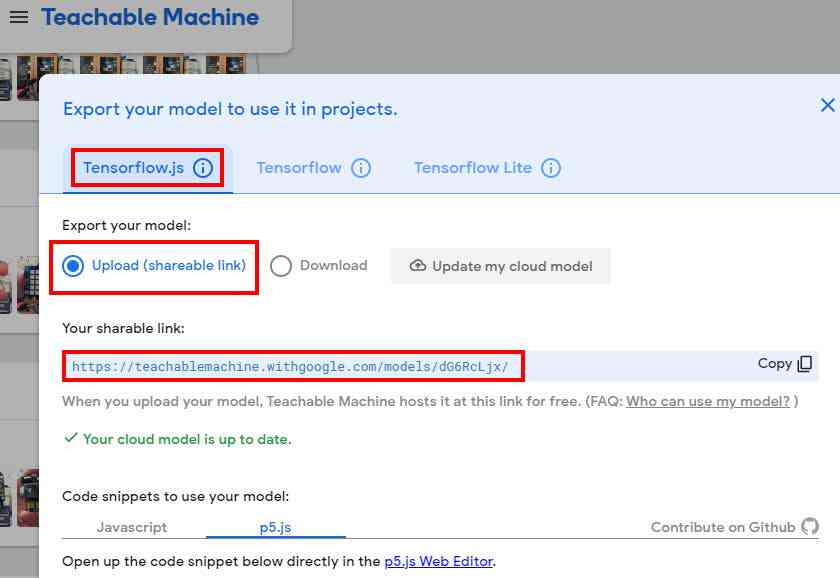Close the export dialog with the X

click(x=827, y=105)
